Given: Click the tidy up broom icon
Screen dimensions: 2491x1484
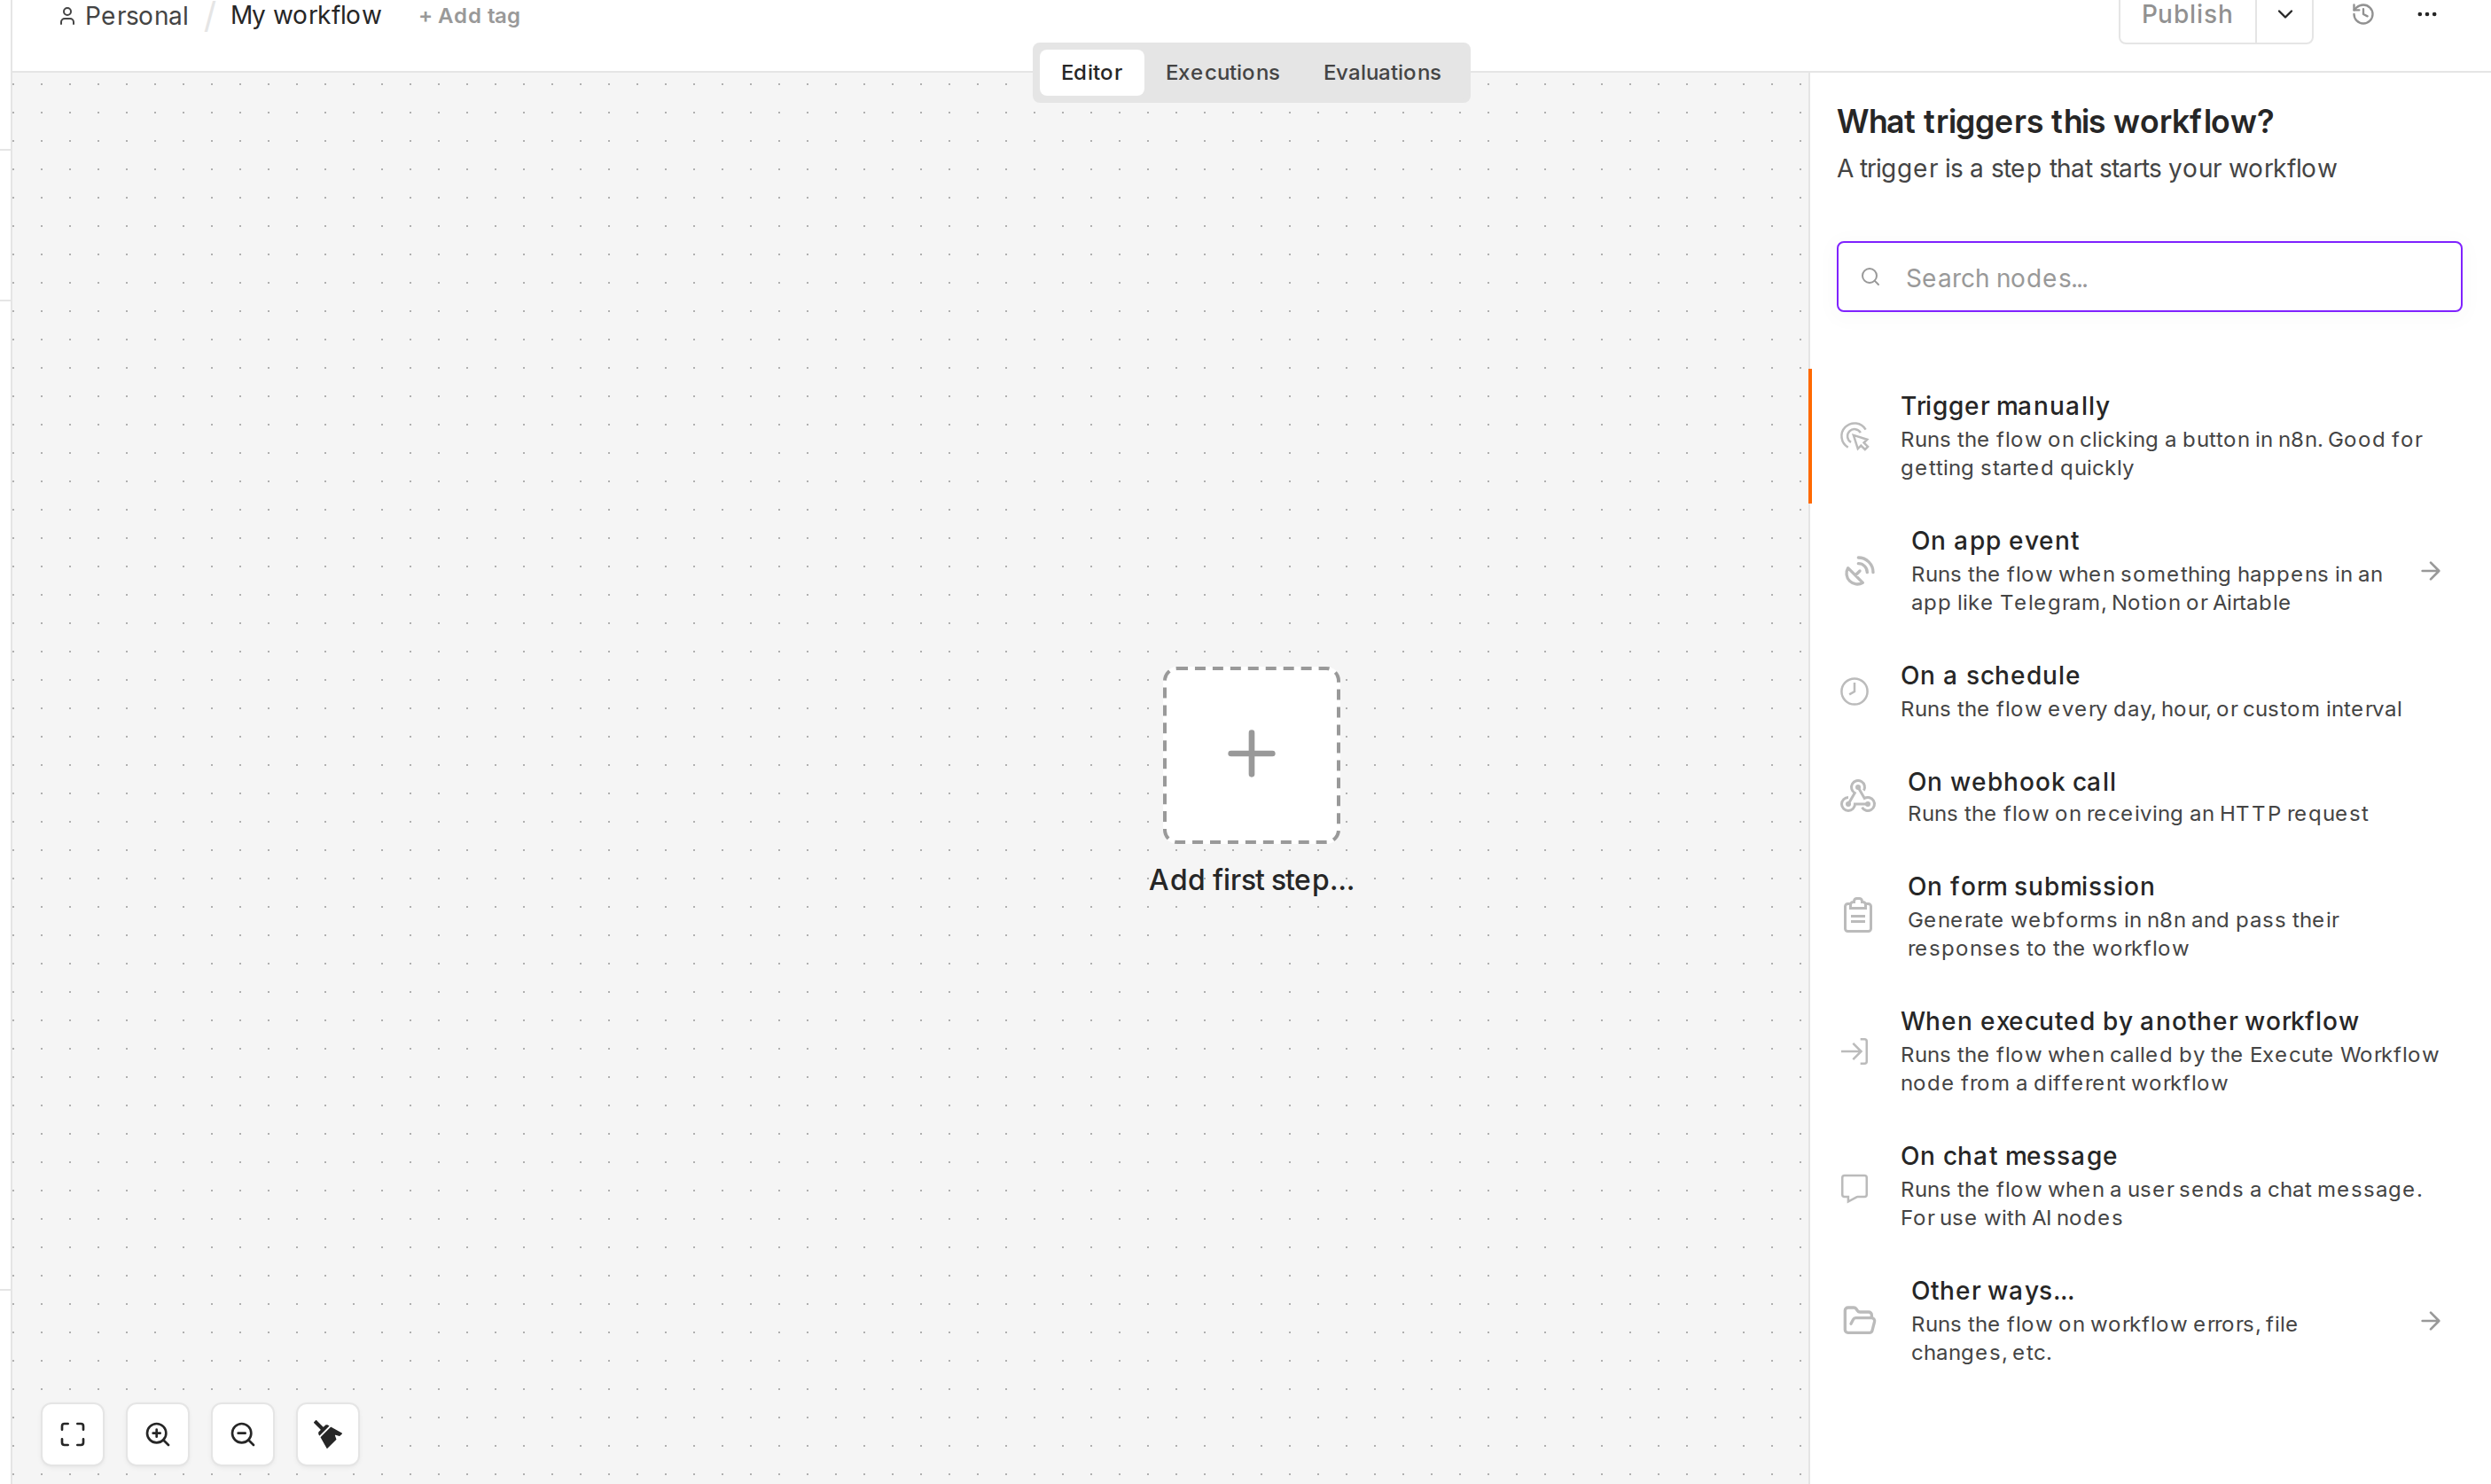Looking at the screenshot, I should pos(328,1434).
